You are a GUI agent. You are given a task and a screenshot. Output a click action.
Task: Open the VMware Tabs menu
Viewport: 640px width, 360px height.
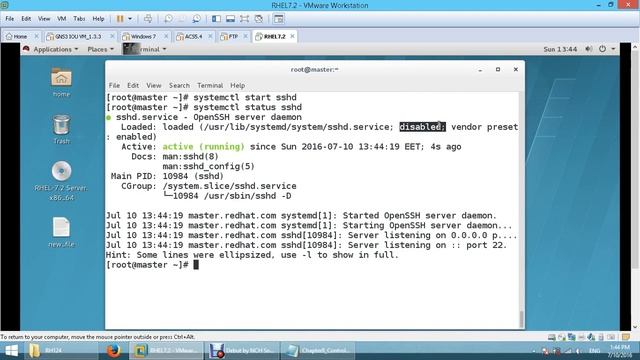tap(79, 19)
